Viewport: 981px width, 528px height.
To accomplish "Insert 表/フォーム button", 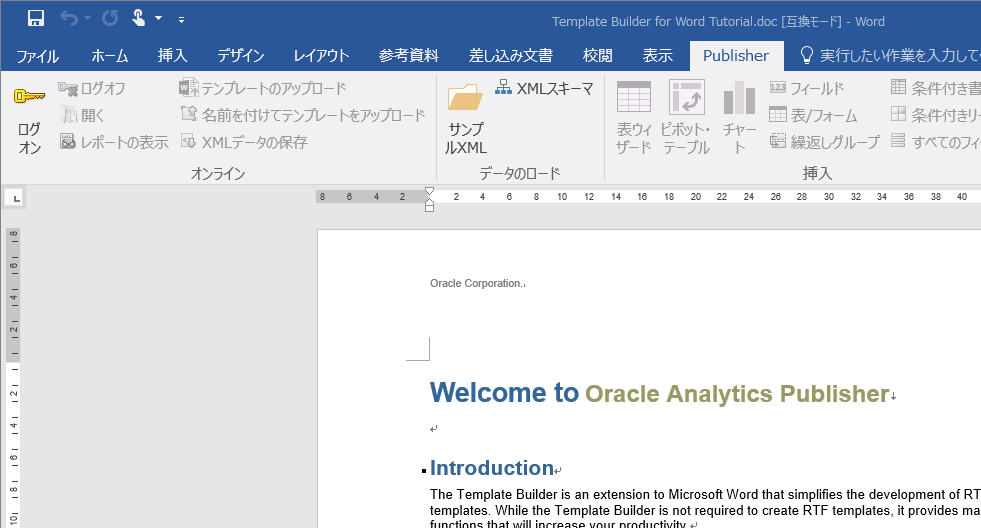I will point(813,115).
